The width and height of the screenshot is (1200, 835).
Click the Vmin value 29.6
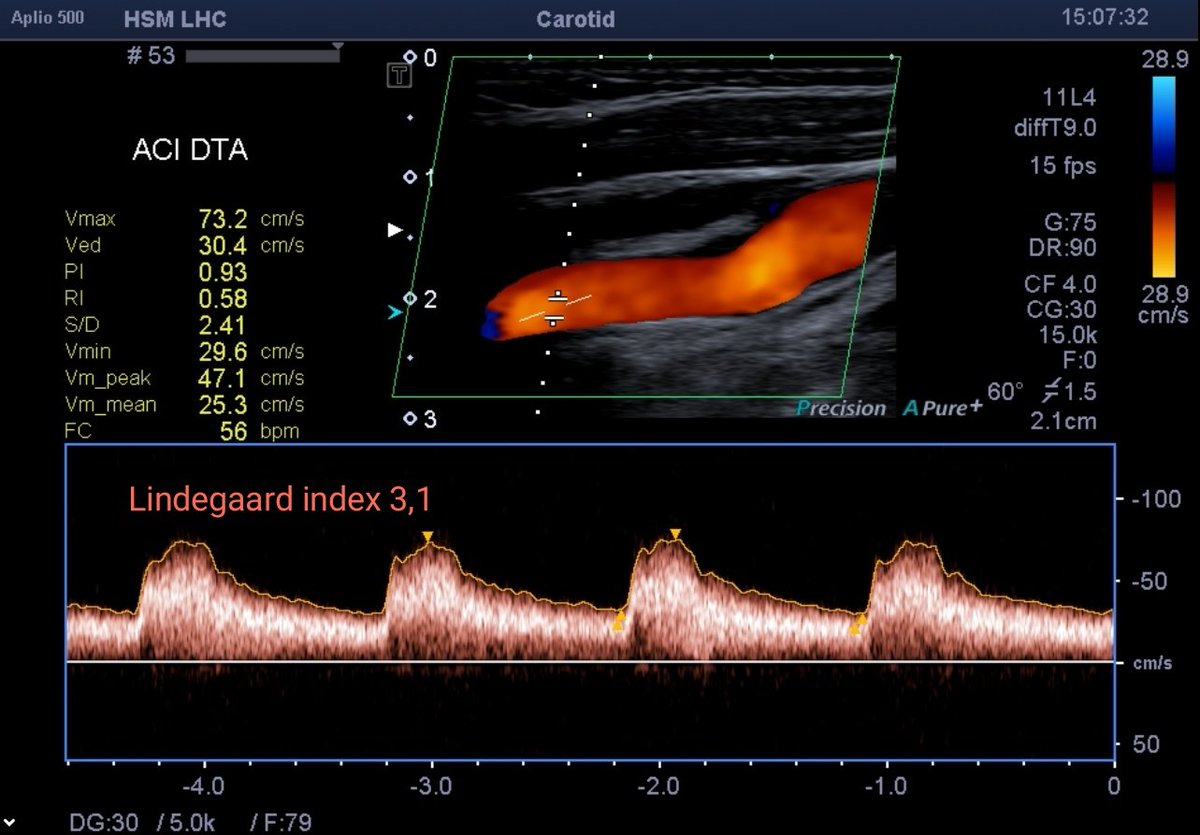click(222, 352)
